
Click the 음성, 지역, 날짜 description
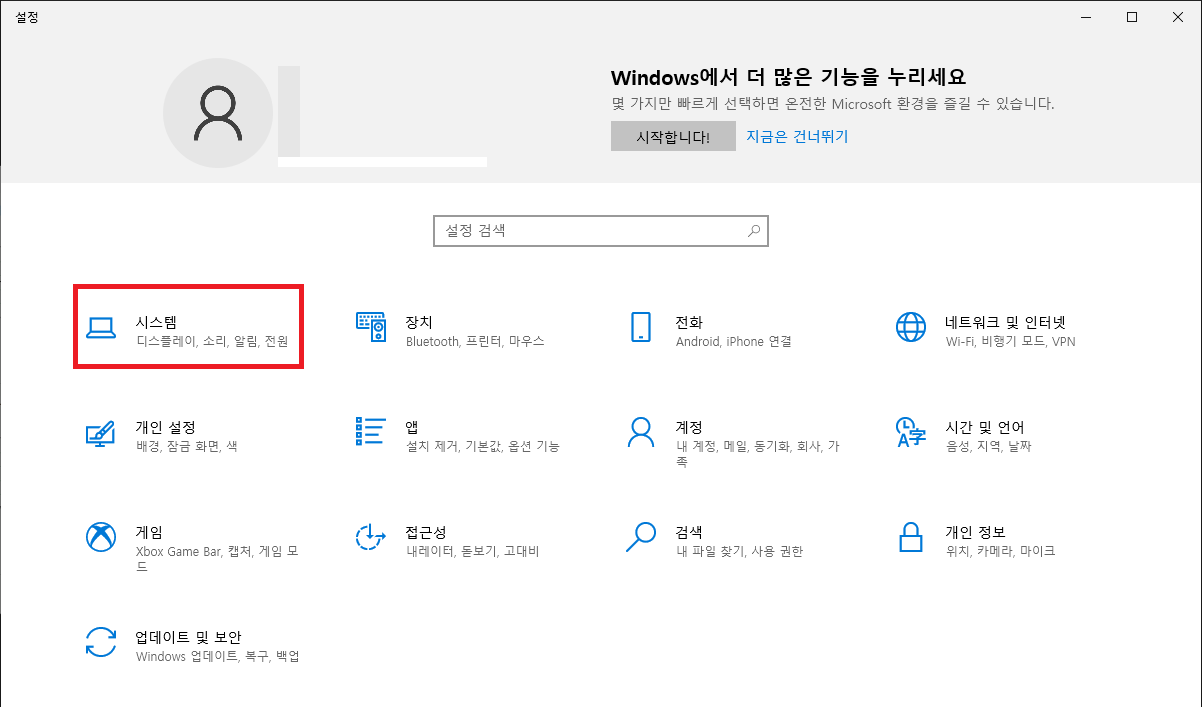[989, 446]
